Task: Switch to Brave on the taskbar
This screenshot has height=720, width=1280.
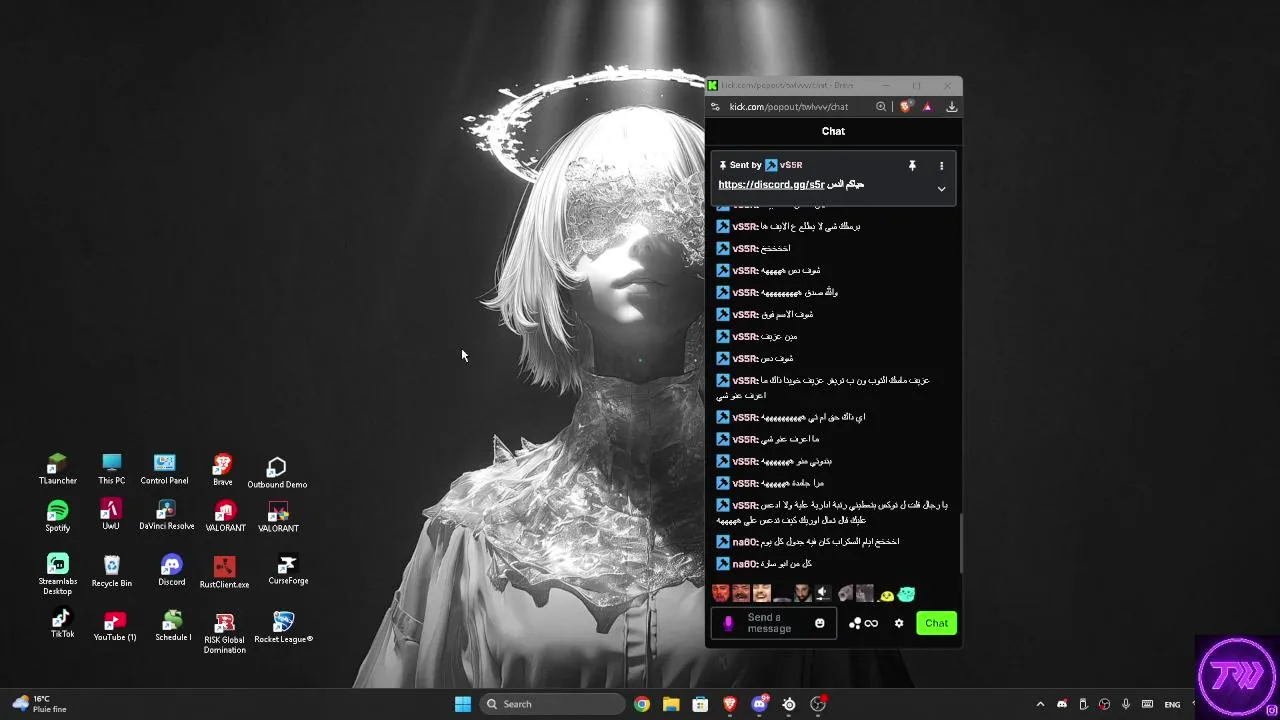Action: tap(730, 704)
